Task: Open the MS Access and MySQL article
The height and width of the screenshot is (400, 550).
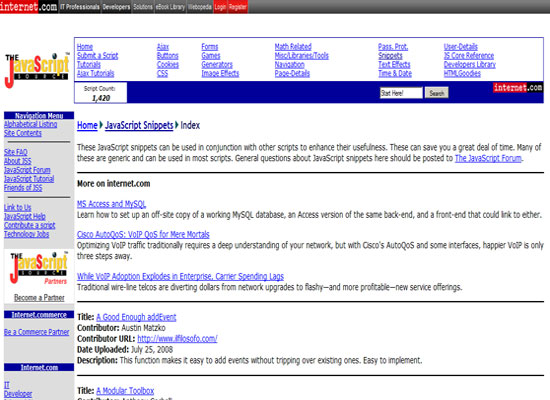Action: pos(111,204)
